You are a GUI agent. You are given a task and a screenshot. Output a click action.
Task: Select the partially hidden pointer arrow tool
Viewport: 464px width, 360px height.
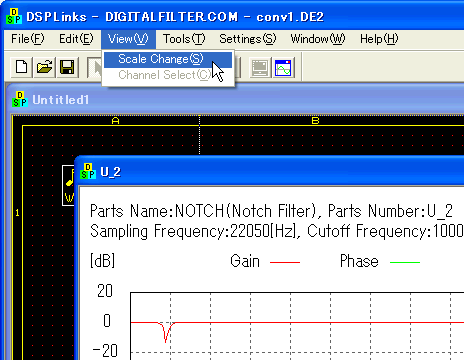[x=94, y=67]
